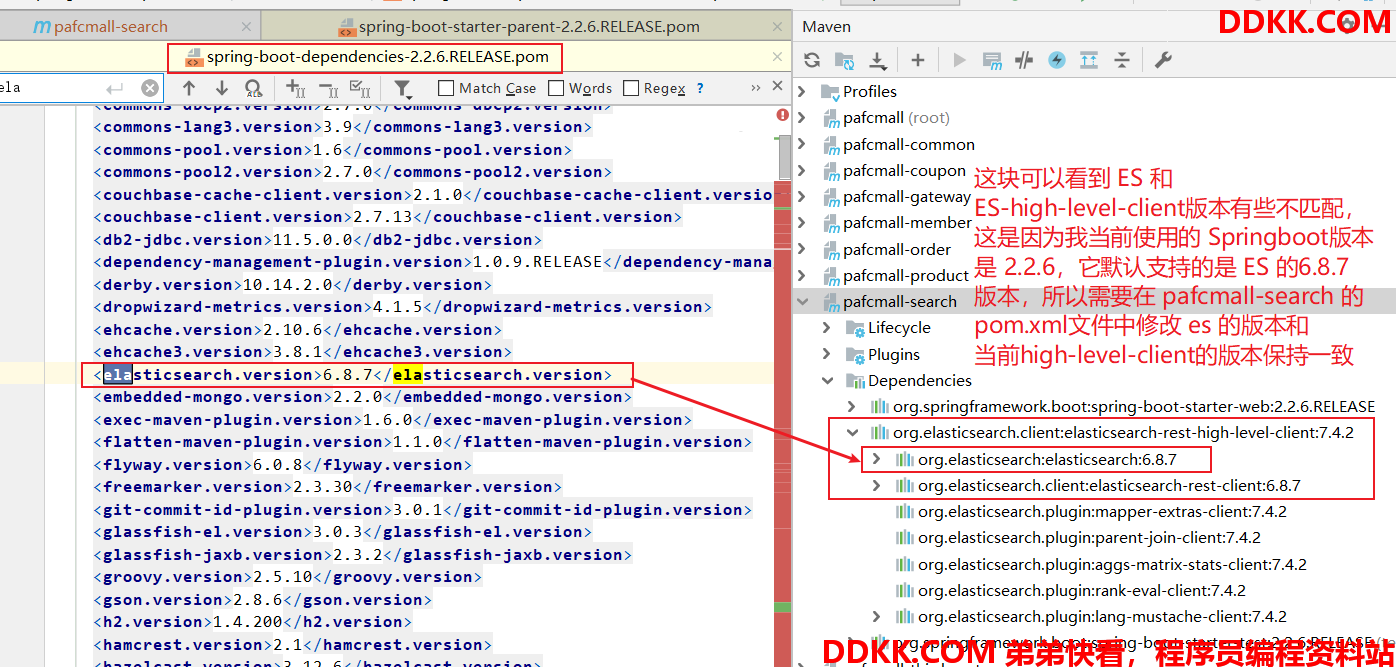Click the editor vertical scrollbar
Image resolution: width=1396 pixels, height=667 pixels.
(x=785, y=155)
